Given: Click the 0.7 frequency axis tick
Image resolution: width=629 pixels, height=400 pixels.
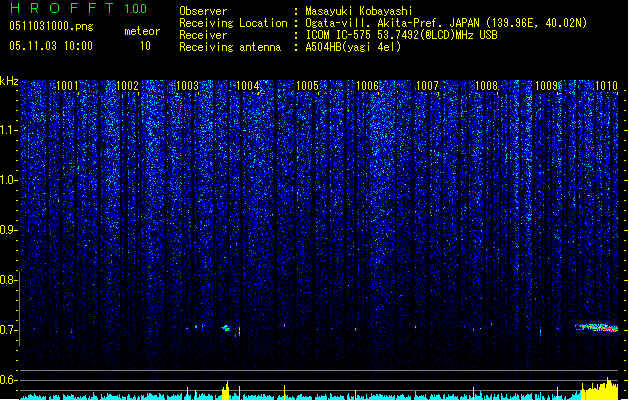Looking at the screenshot, I should pos(8,330).
